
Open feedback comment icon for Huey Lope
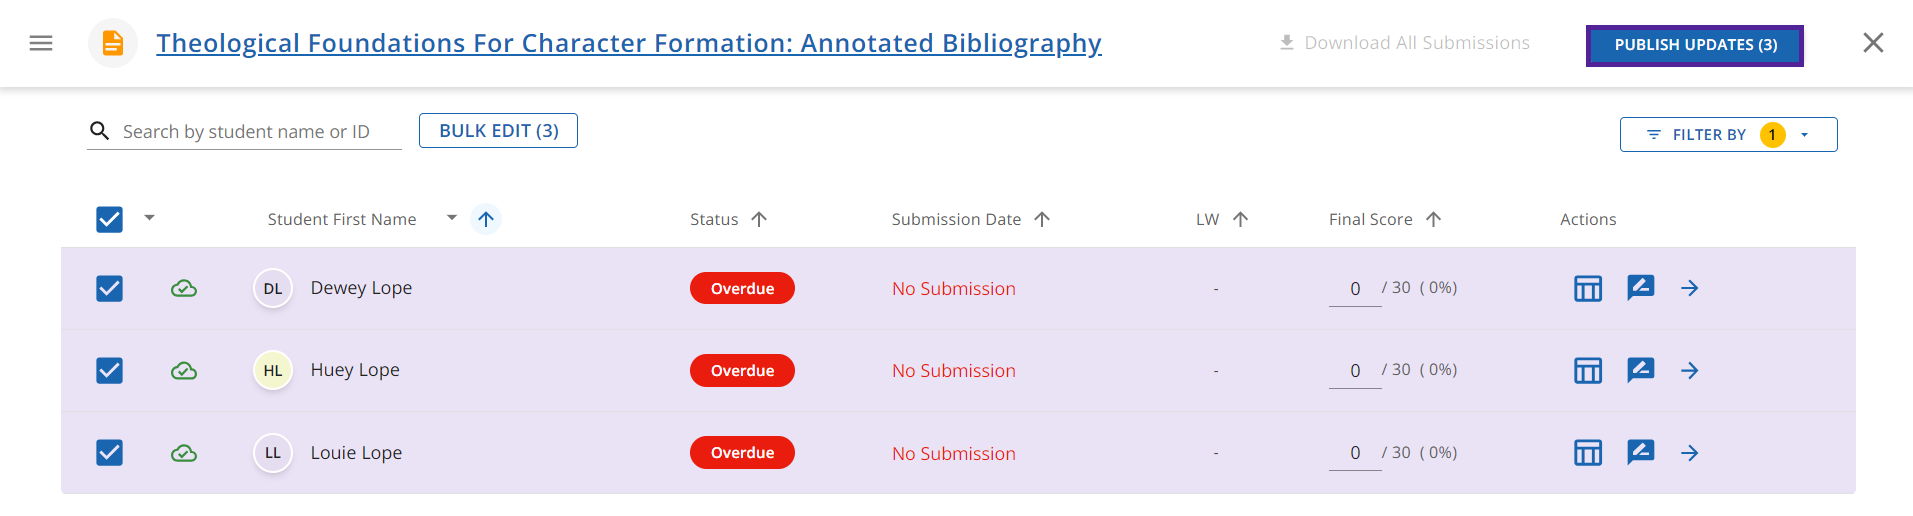[1640, 370]
